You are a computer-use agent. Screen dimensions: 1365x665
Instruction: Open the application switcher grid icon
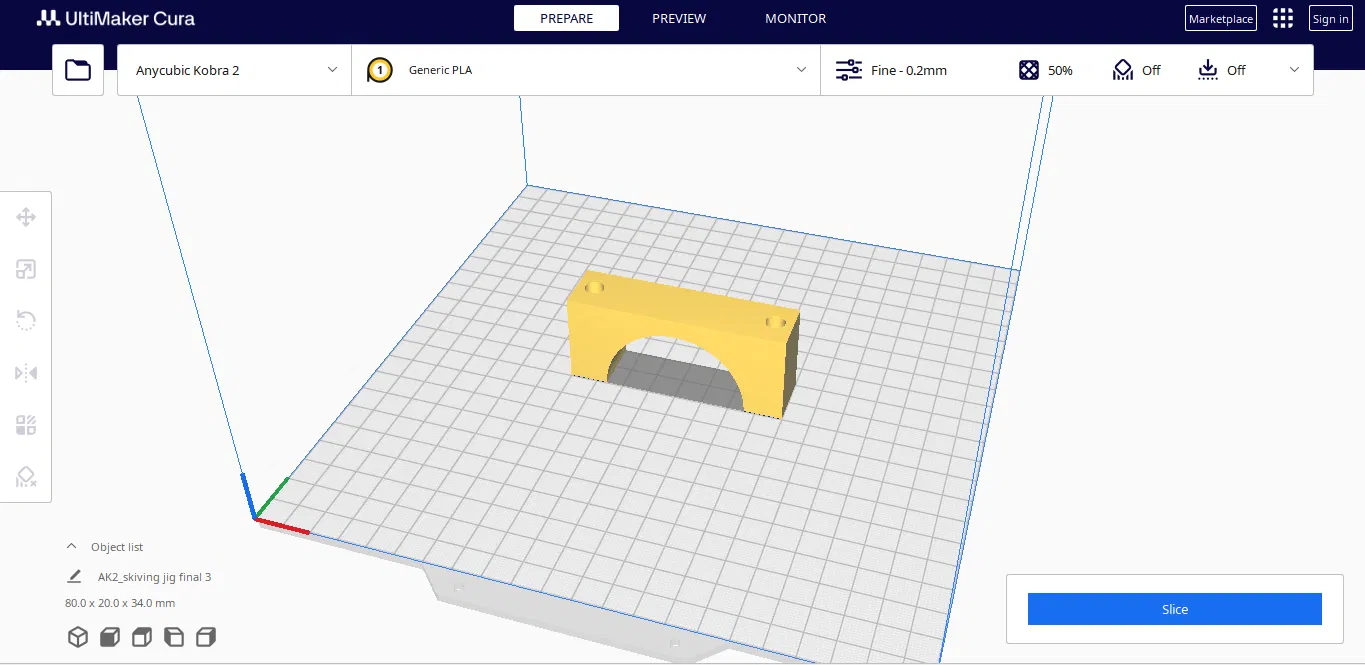(x=1282, y=18)
